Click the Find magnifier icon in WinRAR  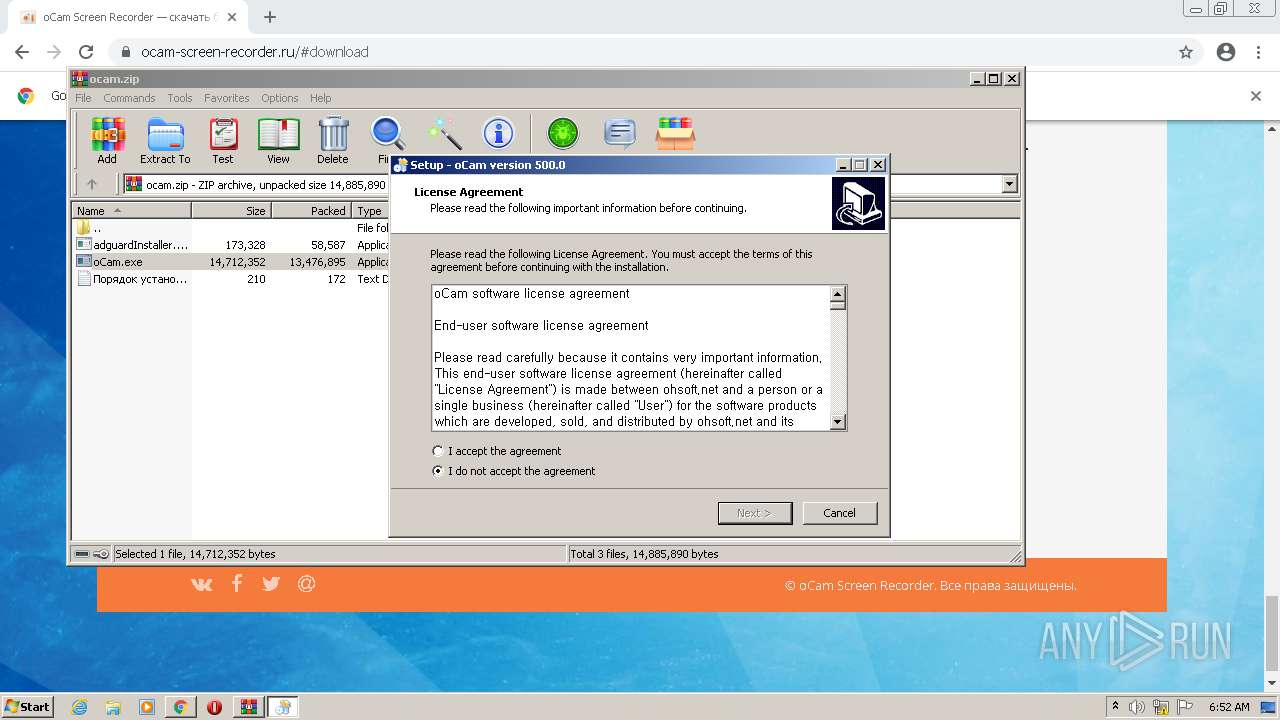[x=387, y=134]
